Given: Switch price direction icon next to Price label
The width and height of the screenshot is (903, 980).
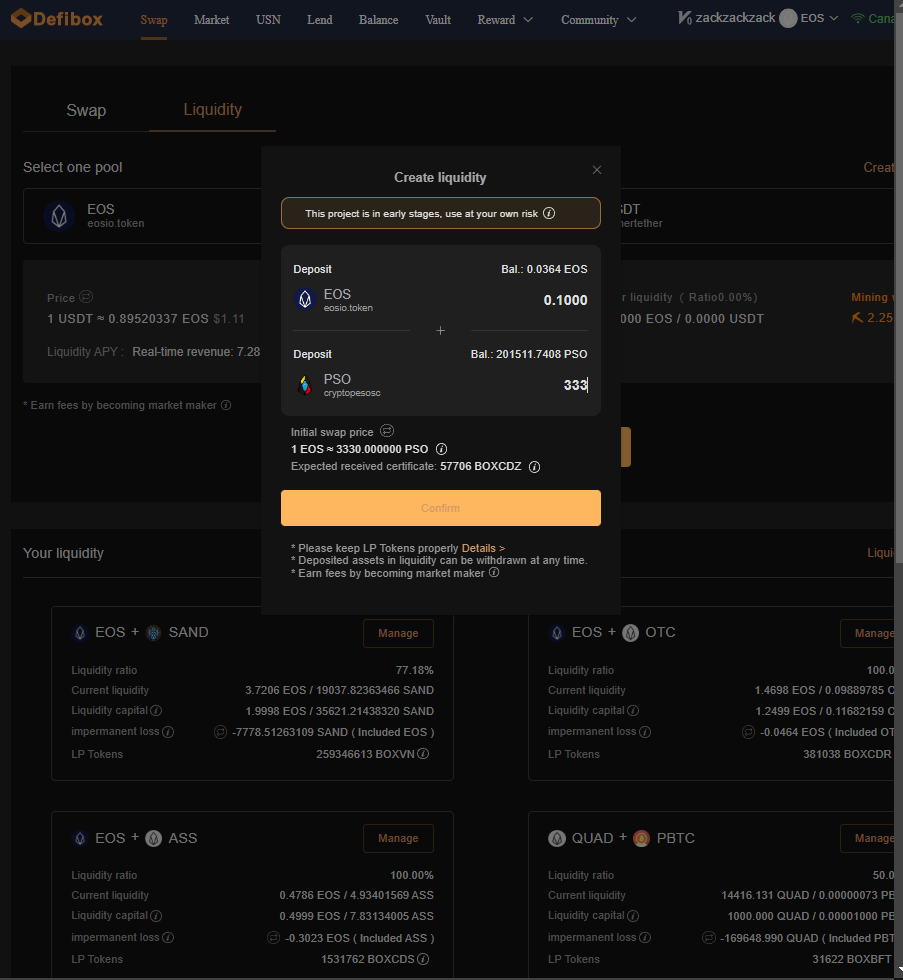Looking at the screenshot, I should point(86,297).
